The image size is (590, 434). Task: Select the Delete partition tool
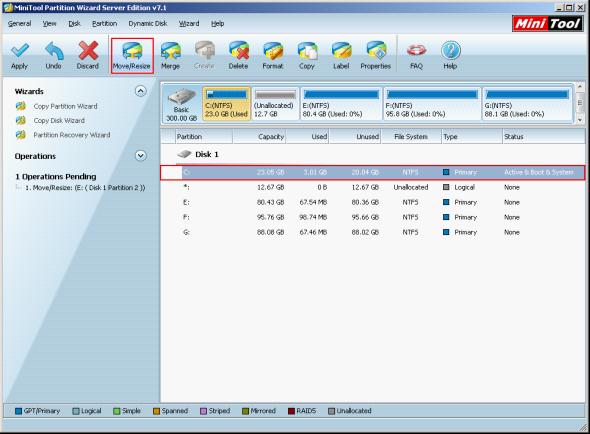point(238,55)
